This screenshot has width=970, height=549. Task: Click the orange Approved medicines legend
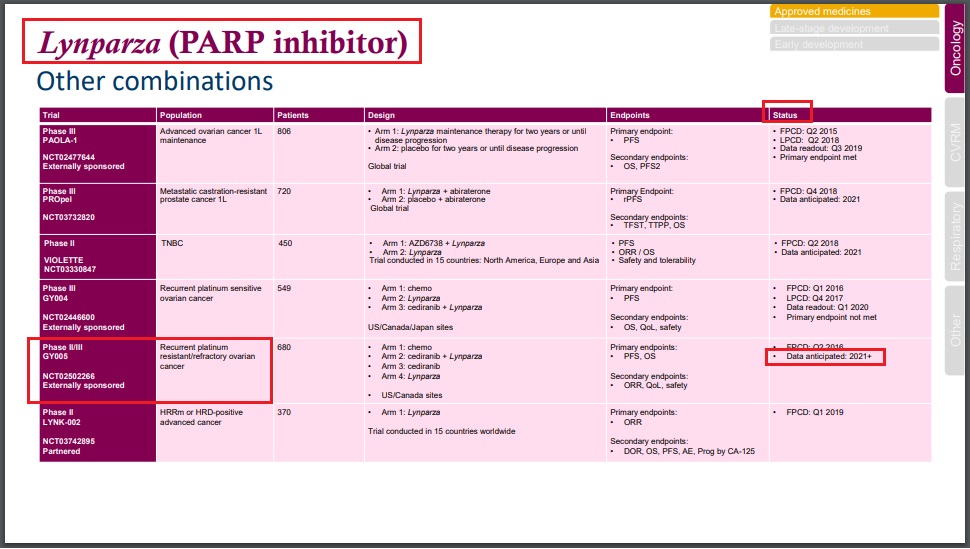pyautogui.click(x=854, y=11)
